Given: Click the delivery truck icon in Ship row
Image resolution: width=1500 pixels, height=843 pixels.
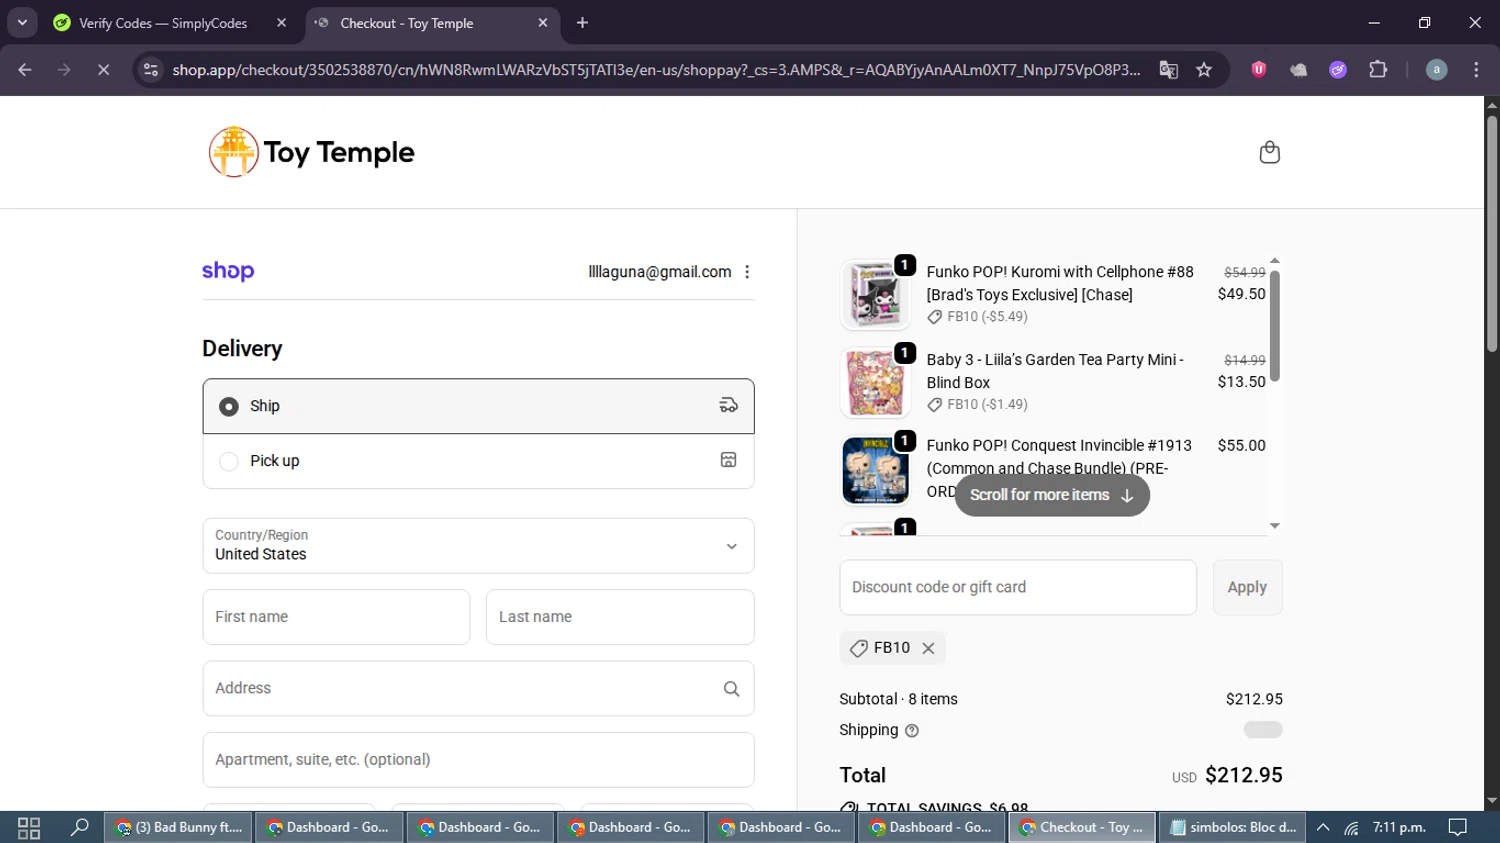Looking at the screenshot, I should click(728, 405).
